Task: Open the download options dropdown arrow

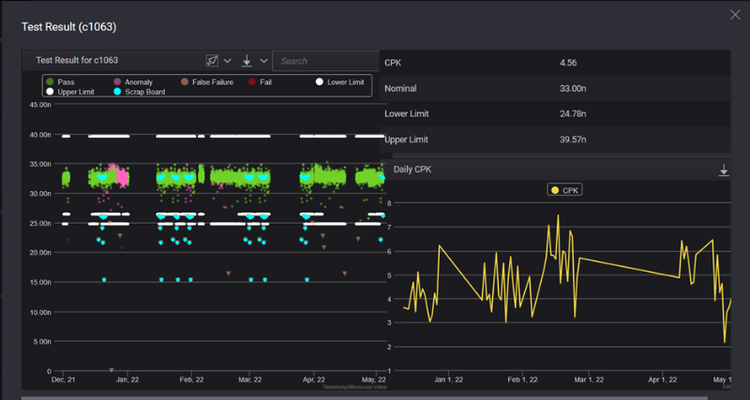Action: [x=263, y=61]
